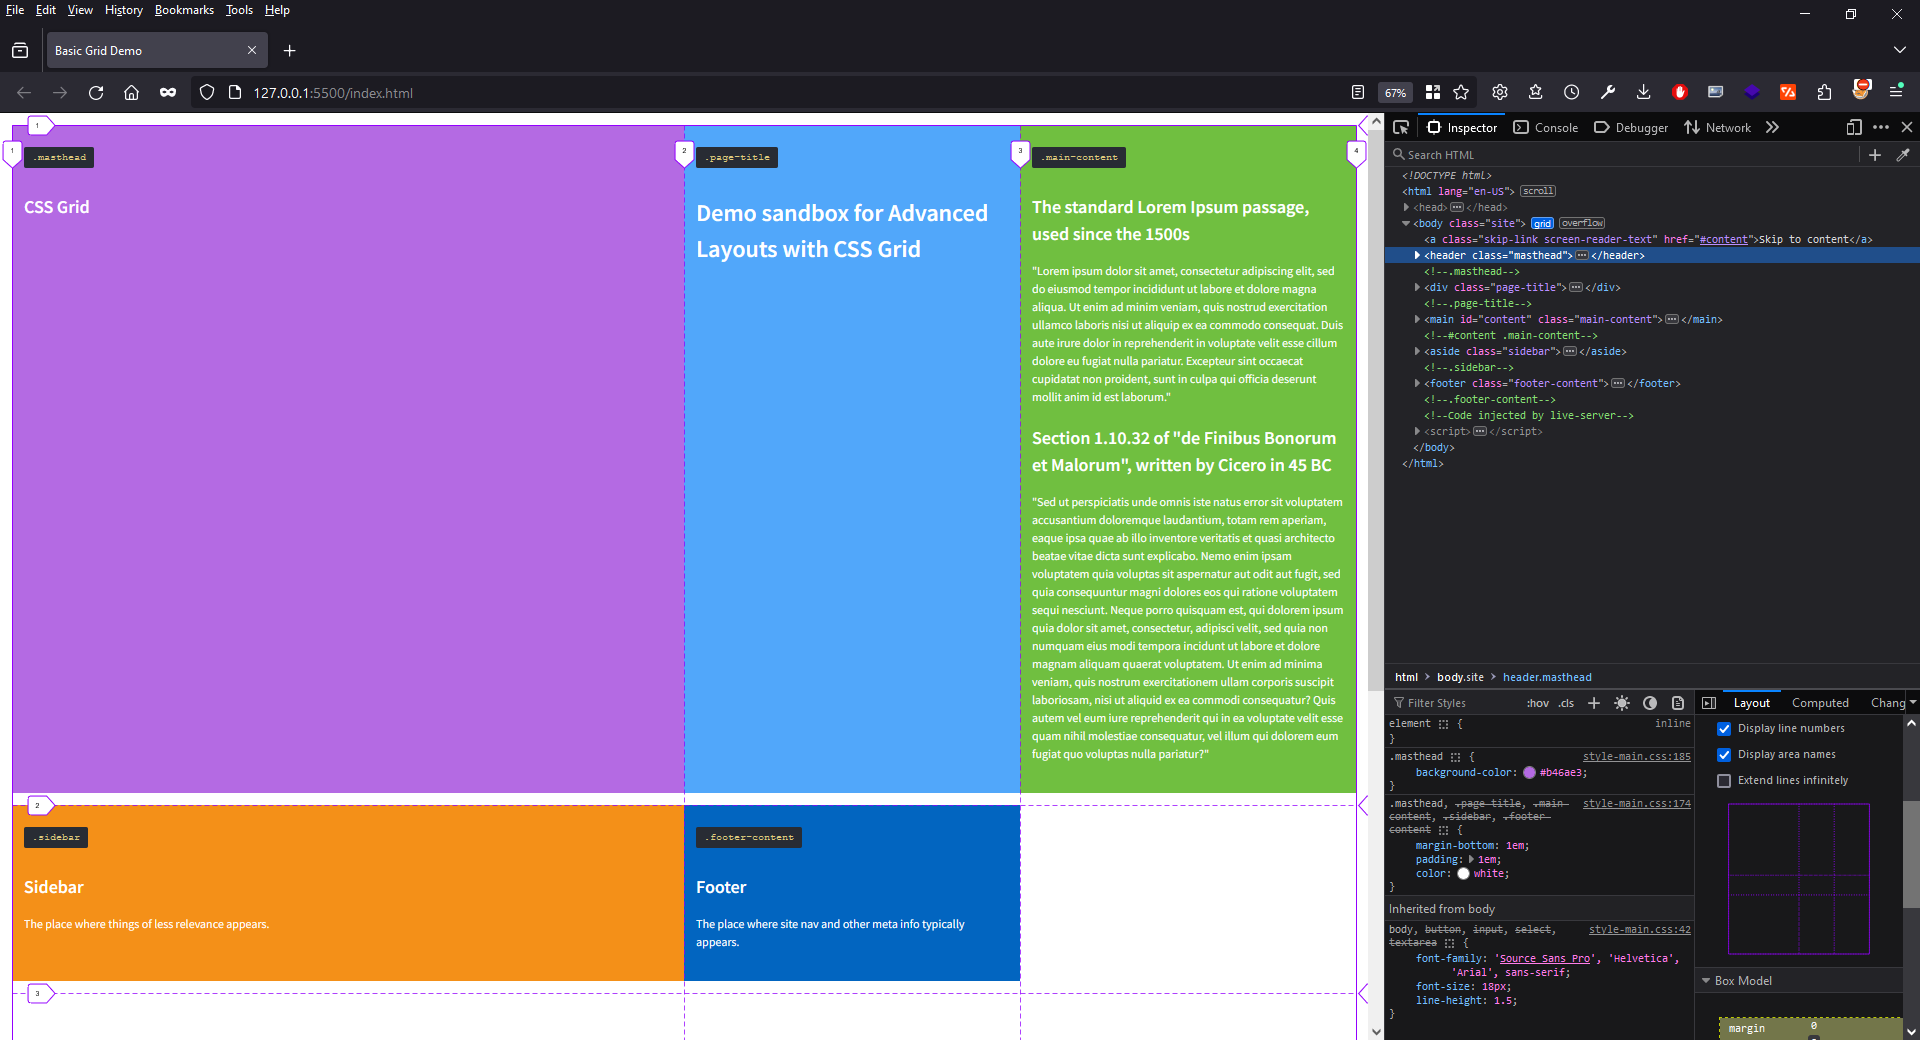Image resolution: width=1920 pixels, height=1040 pixels.
Task: Expand the script node
Action: point(1417,431)
